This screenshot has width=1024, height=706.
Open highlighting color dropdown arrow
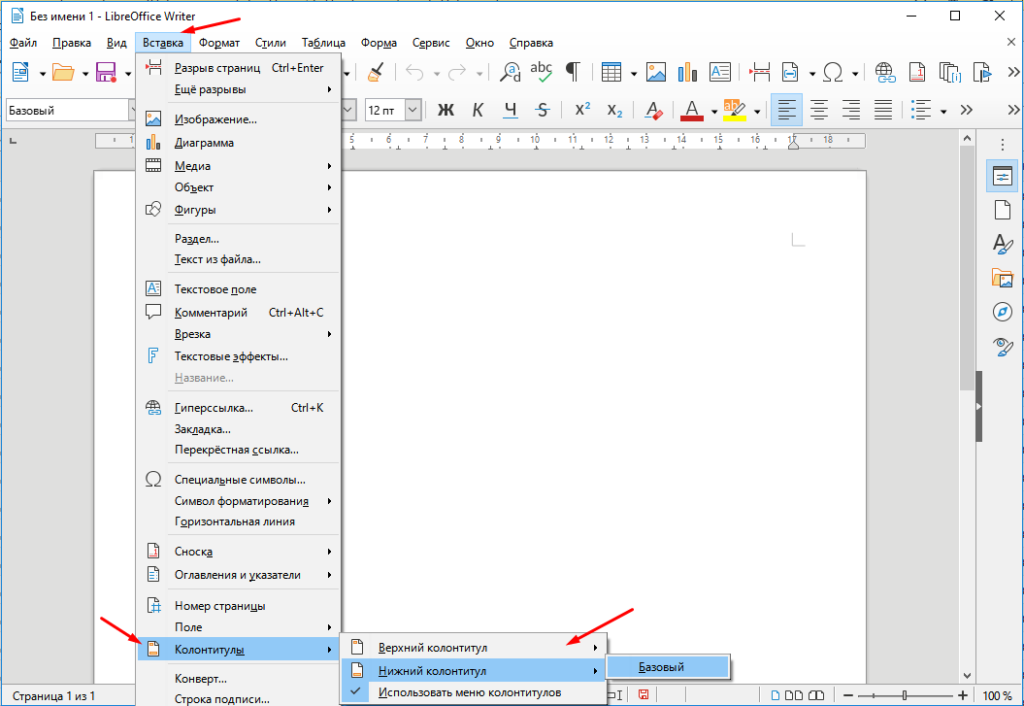click(x=757, y=112)
